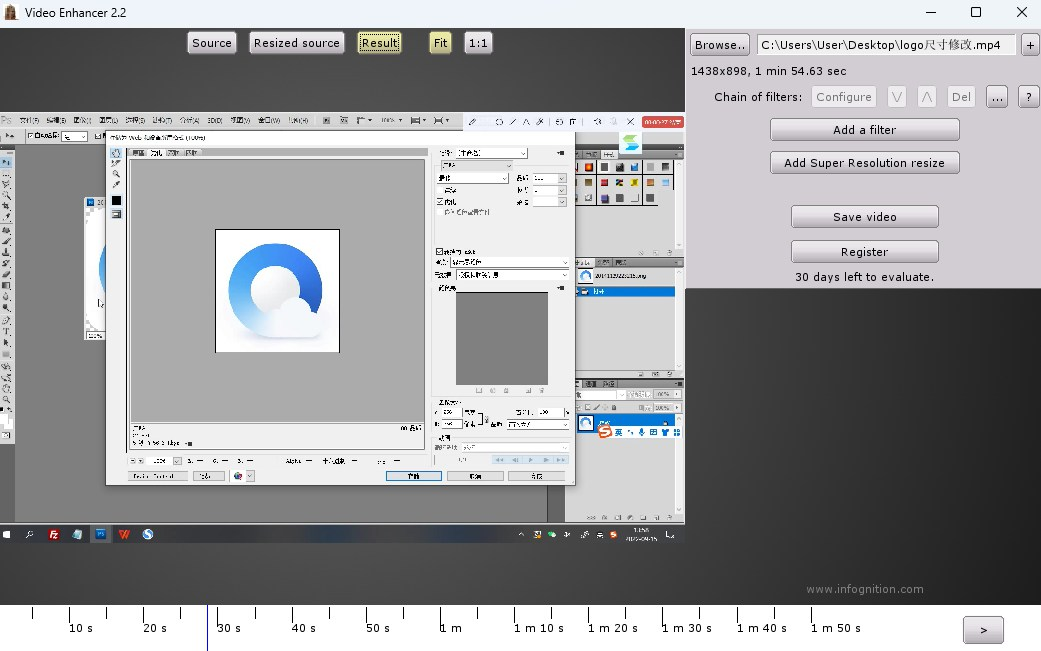This screenshot has height=651, width=1041.
Task: Open the Register dialog
Action: [864, 252]
